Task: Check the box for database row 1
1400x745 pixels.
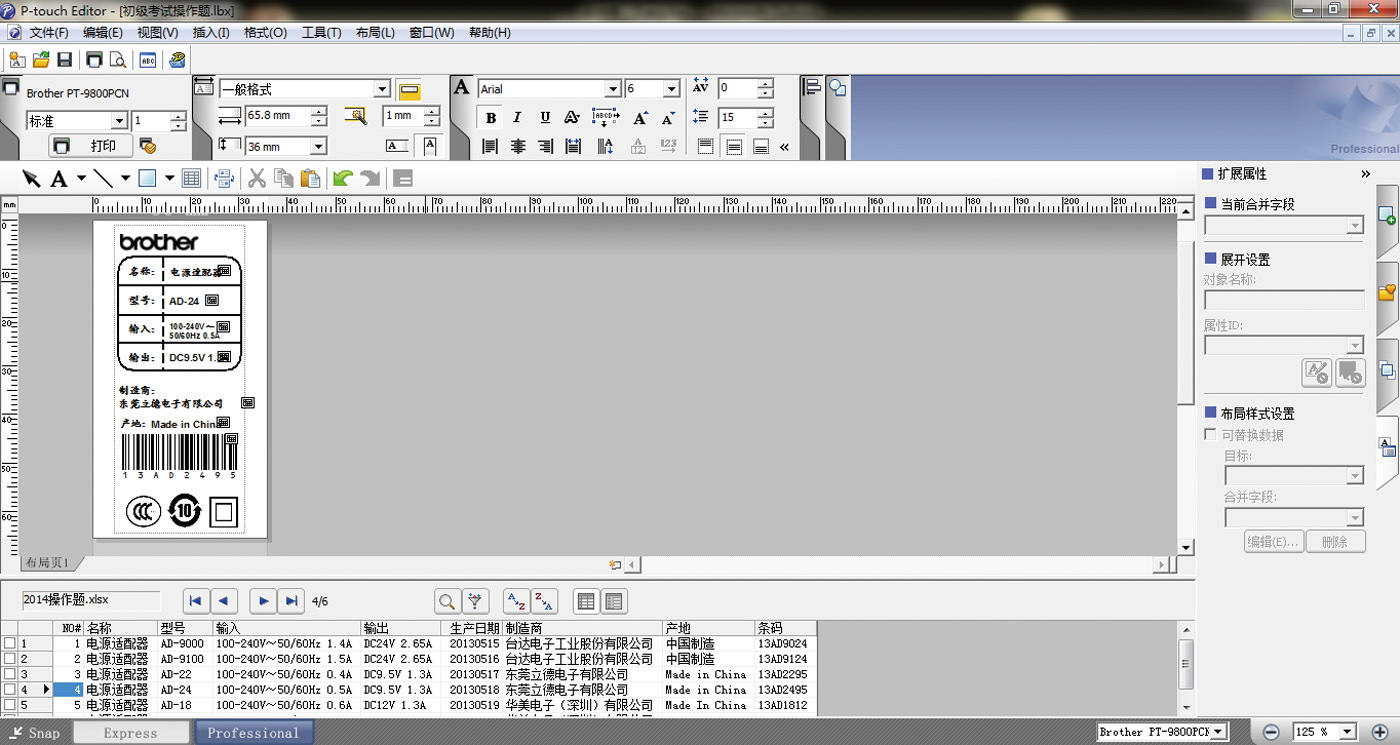Action: point(10,644)
